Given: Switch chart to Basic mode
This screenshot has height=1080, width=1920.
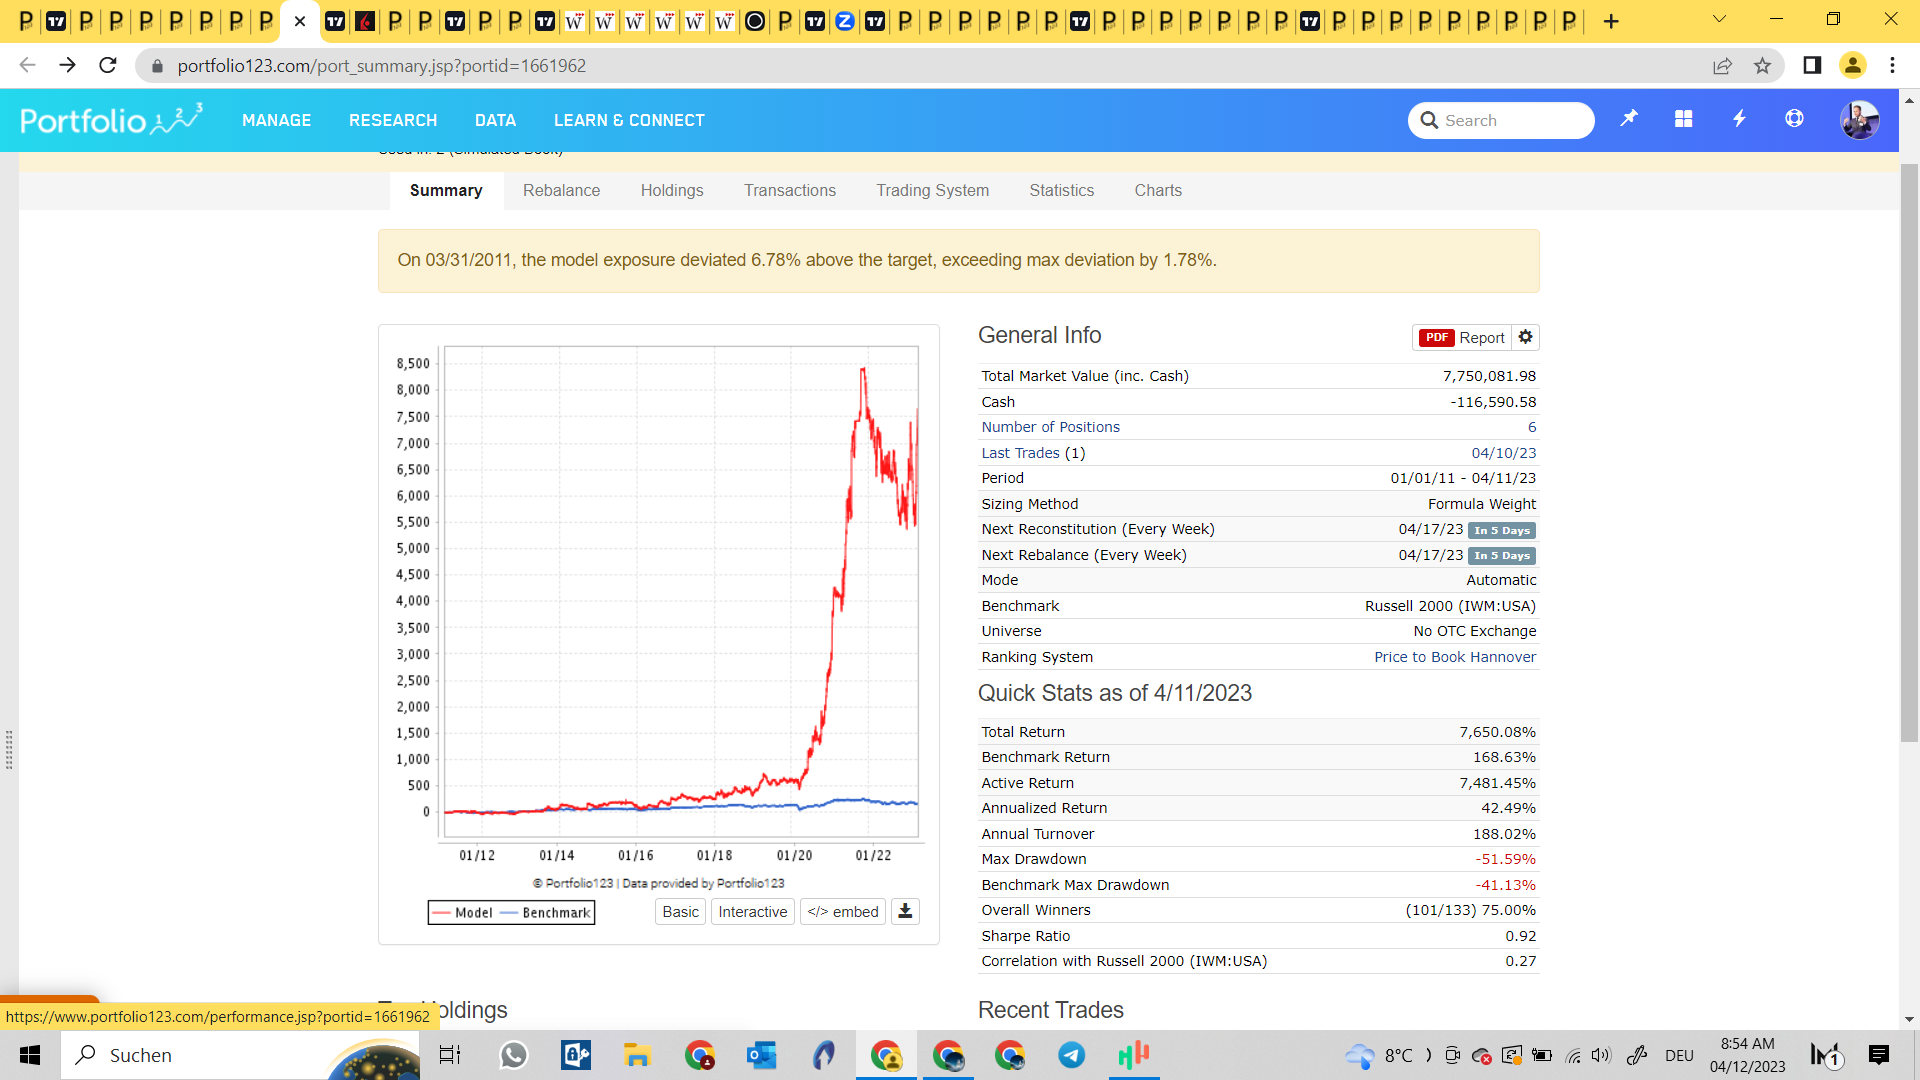Looking at the screenshot, I should coord(680,912).
